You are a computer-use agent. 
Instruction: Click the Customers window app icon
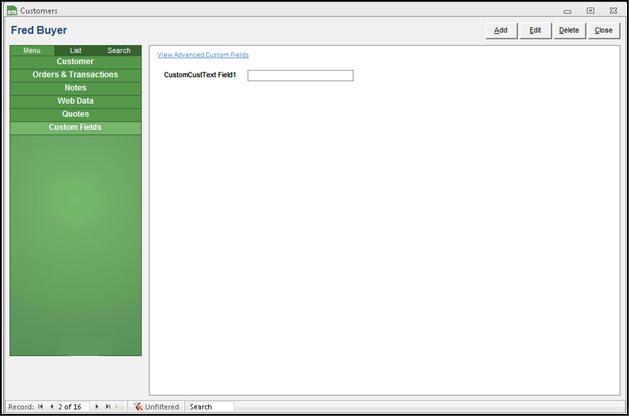pos(11,10)
